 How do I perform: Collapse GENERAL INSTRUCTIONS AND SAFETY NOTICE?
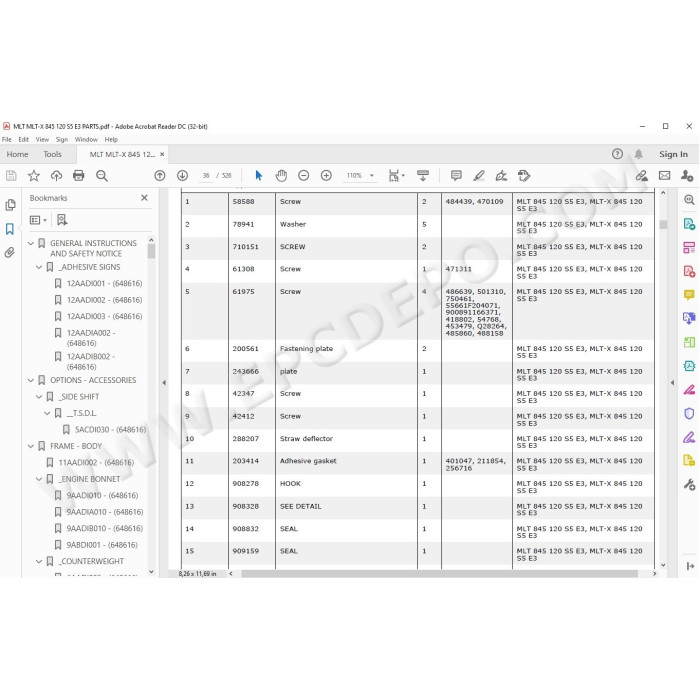tap(31, 243)
